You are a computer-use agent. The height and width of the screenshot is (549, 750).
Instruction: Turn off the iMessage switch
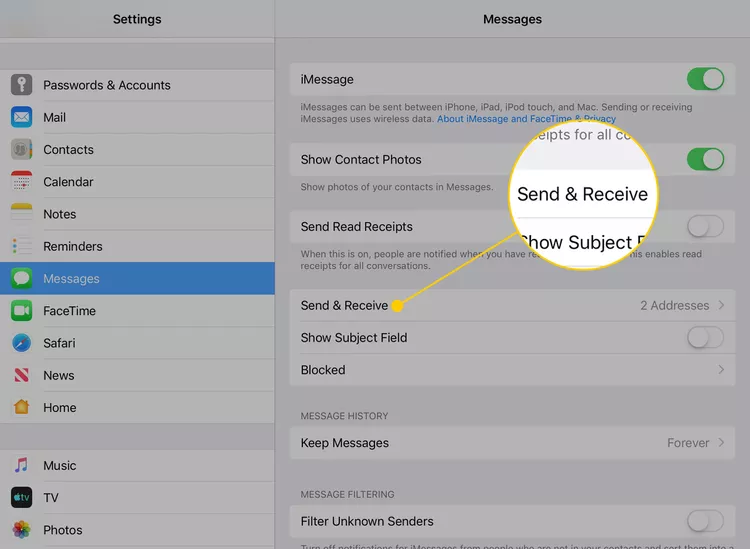point(705,79)
